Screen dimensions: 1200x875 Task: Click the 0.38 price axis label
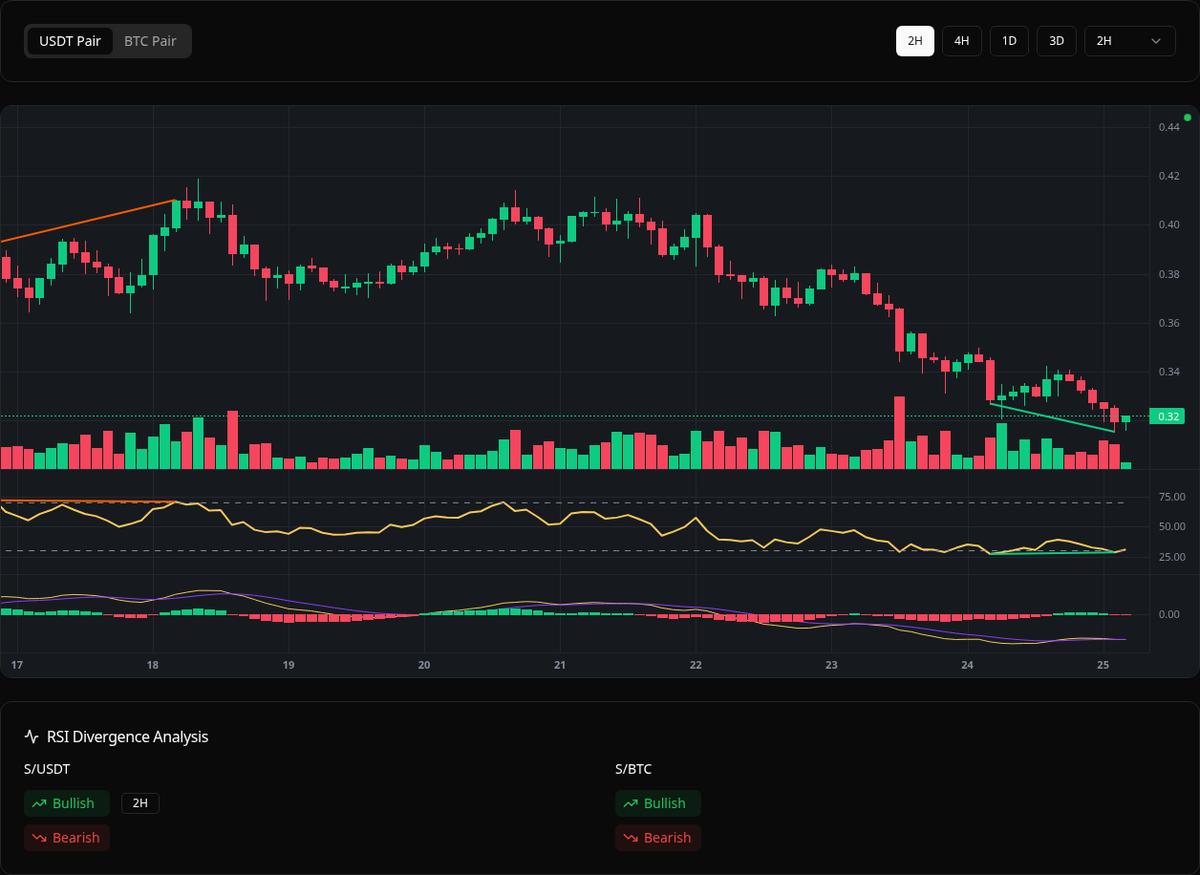[x=1169, y=274]
